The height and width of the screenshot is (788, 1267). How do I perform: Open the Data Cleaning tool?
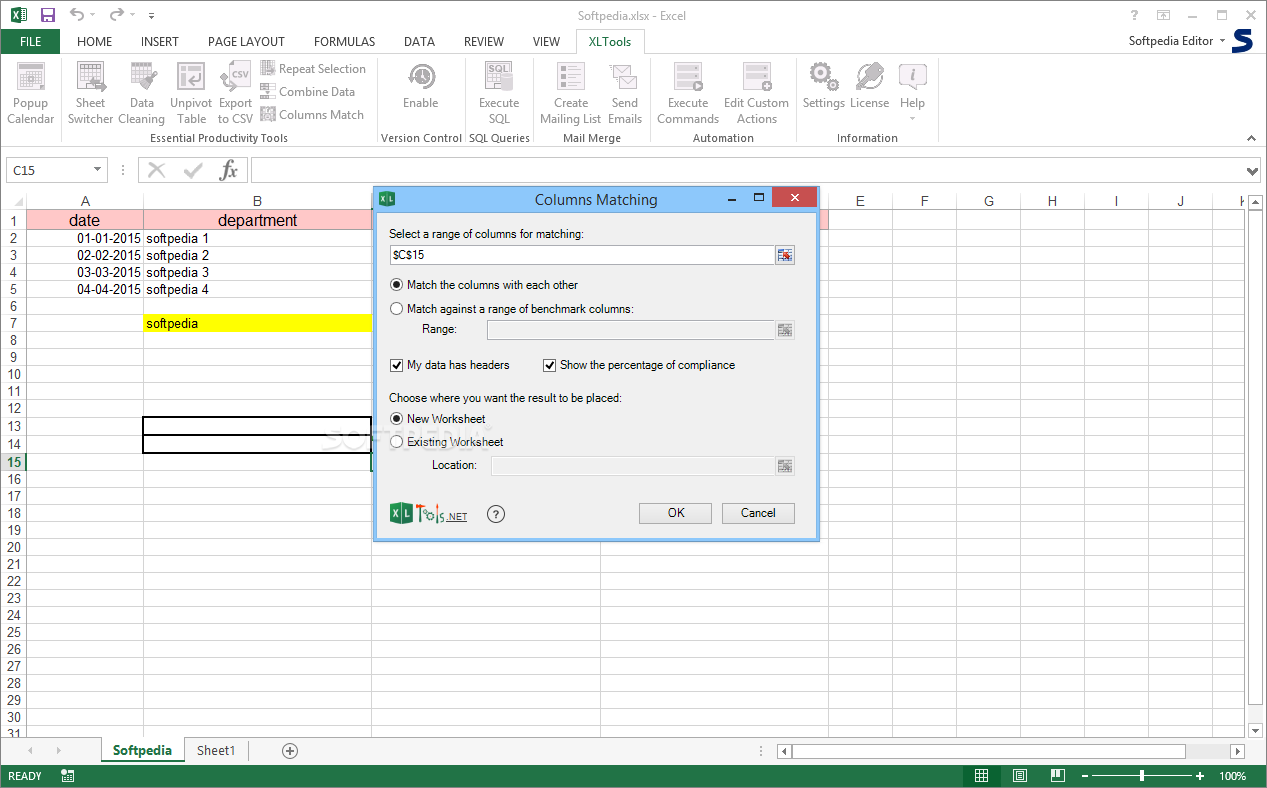(x=142, y=93)
